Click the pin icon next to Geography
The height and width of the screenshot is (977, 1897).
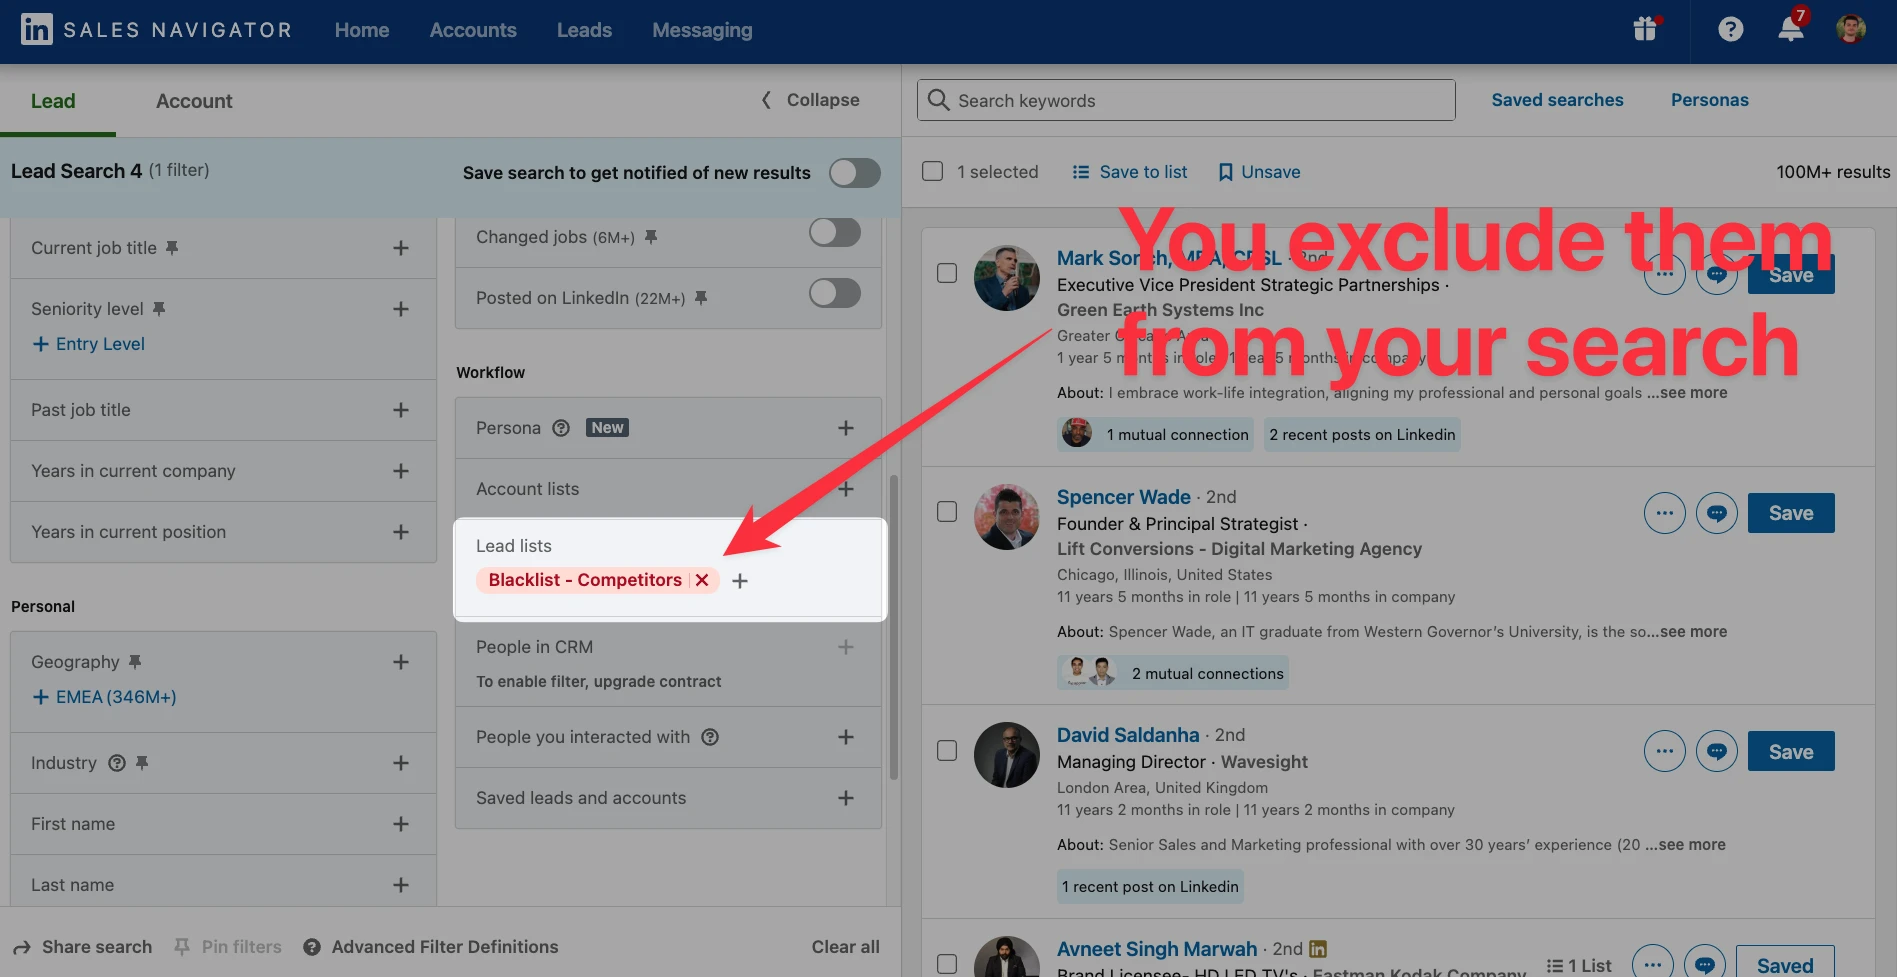coord(135,662)
